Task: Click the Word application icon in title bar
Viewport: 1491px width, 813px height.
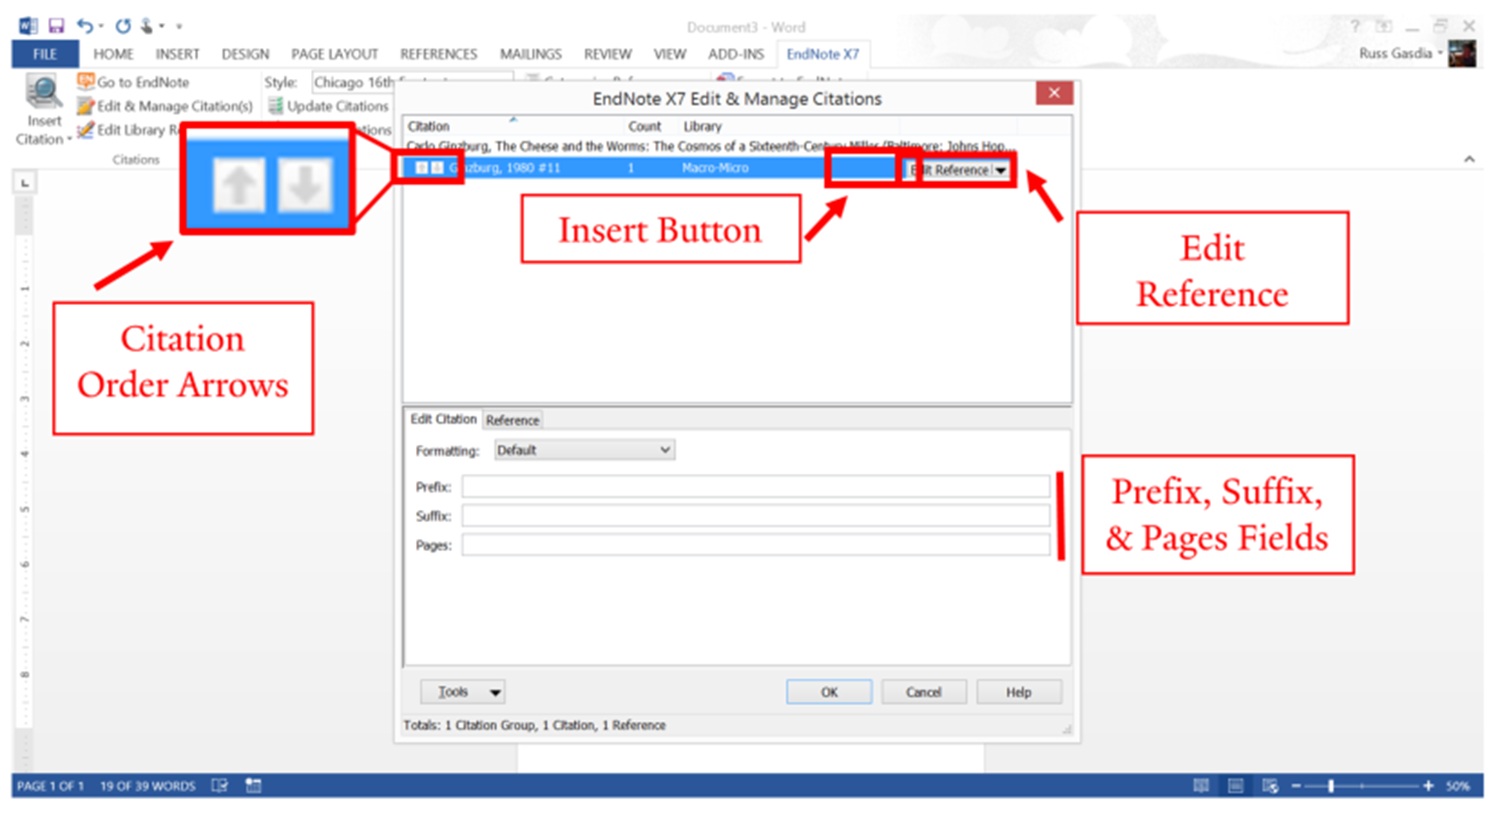Action: (28, 26)
